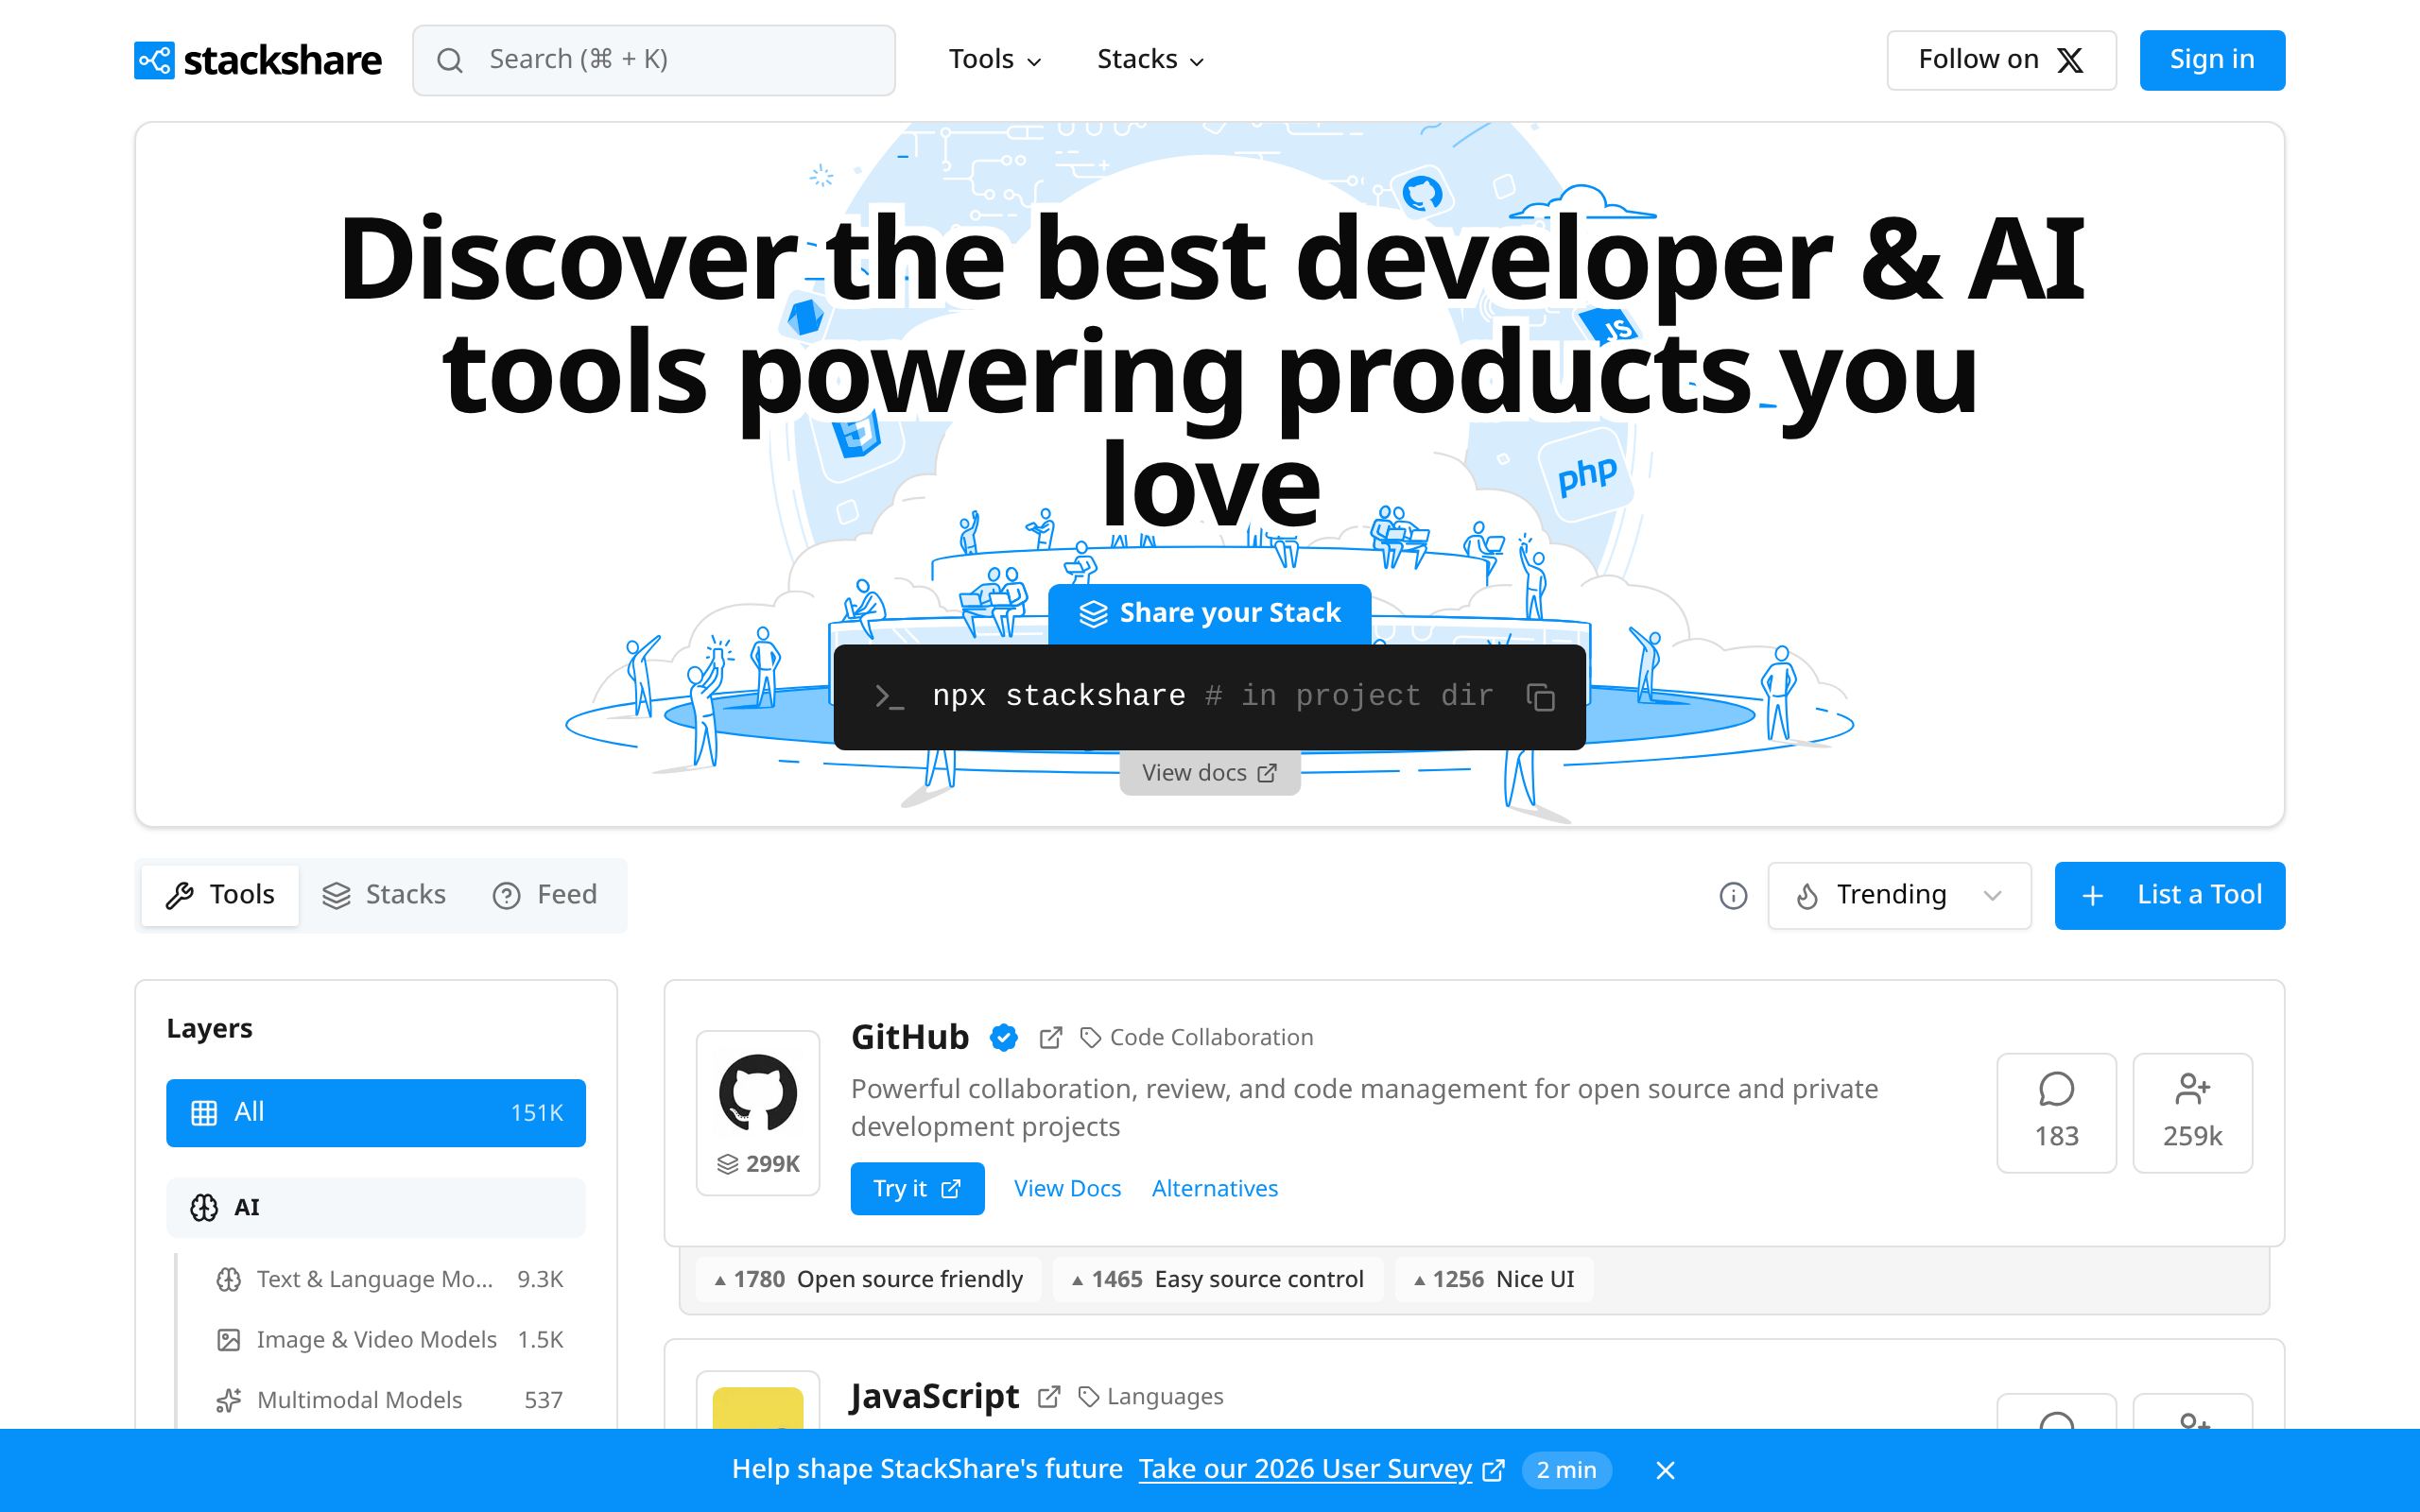Click Share your Stack button
The image size is (2420, 1512).
pyautogui.click(x=1210, y=613)
